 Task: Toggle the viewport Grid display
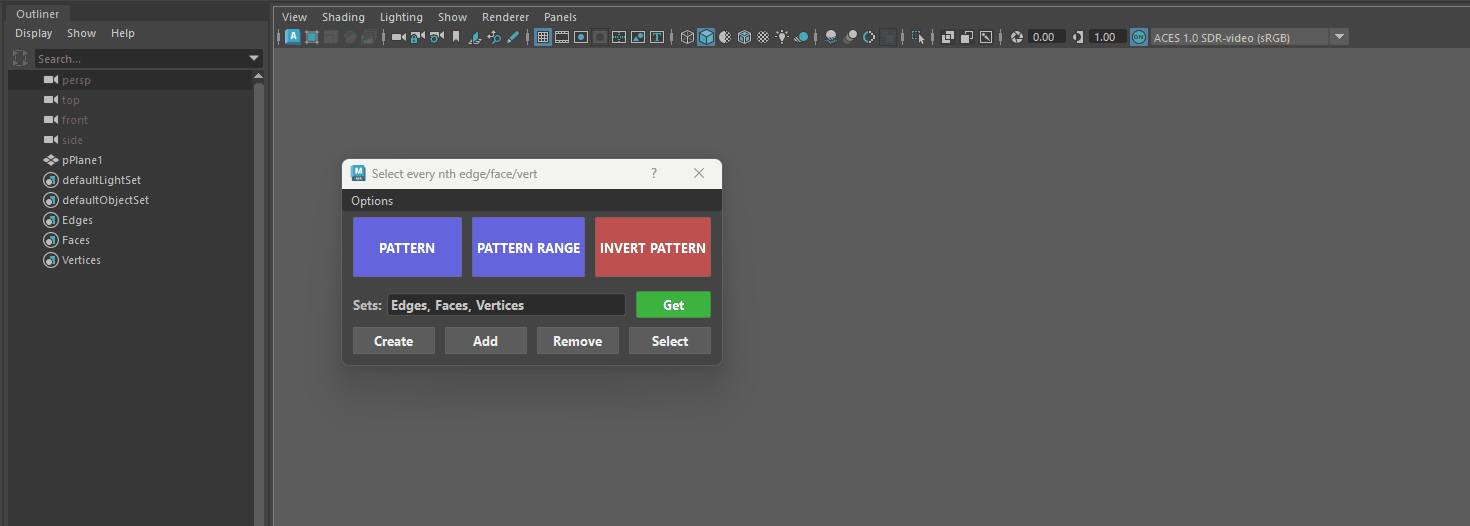click(x=543, y=37)
